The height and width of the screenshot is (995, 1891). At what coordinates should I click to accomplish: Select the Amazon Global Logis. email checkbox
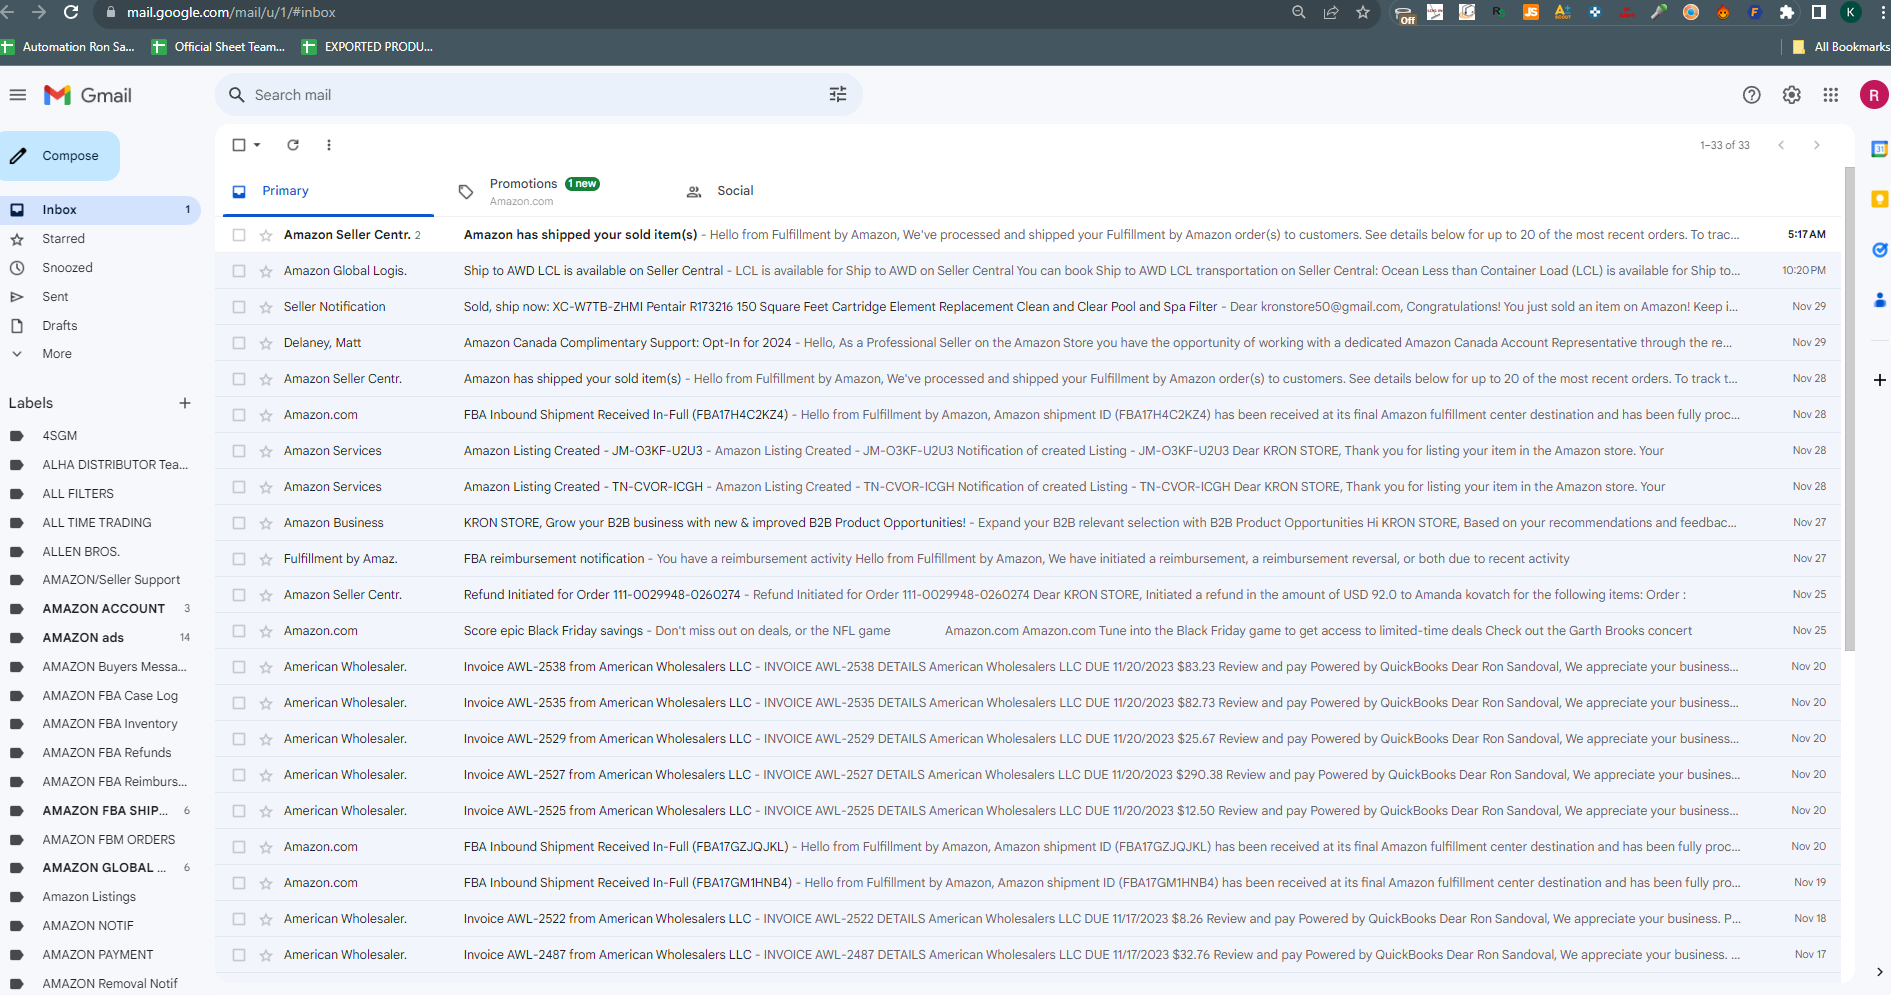[239, 271]
